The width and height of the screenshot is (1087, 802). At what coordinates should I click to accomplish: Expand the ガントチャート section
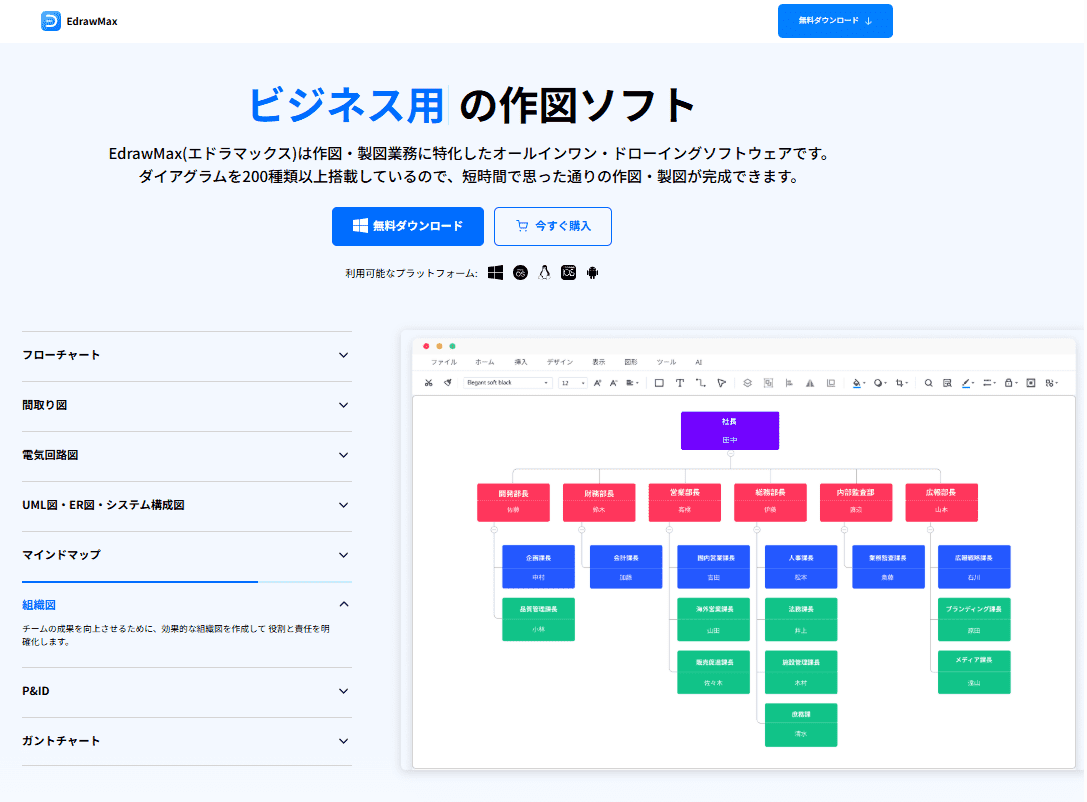186,741
